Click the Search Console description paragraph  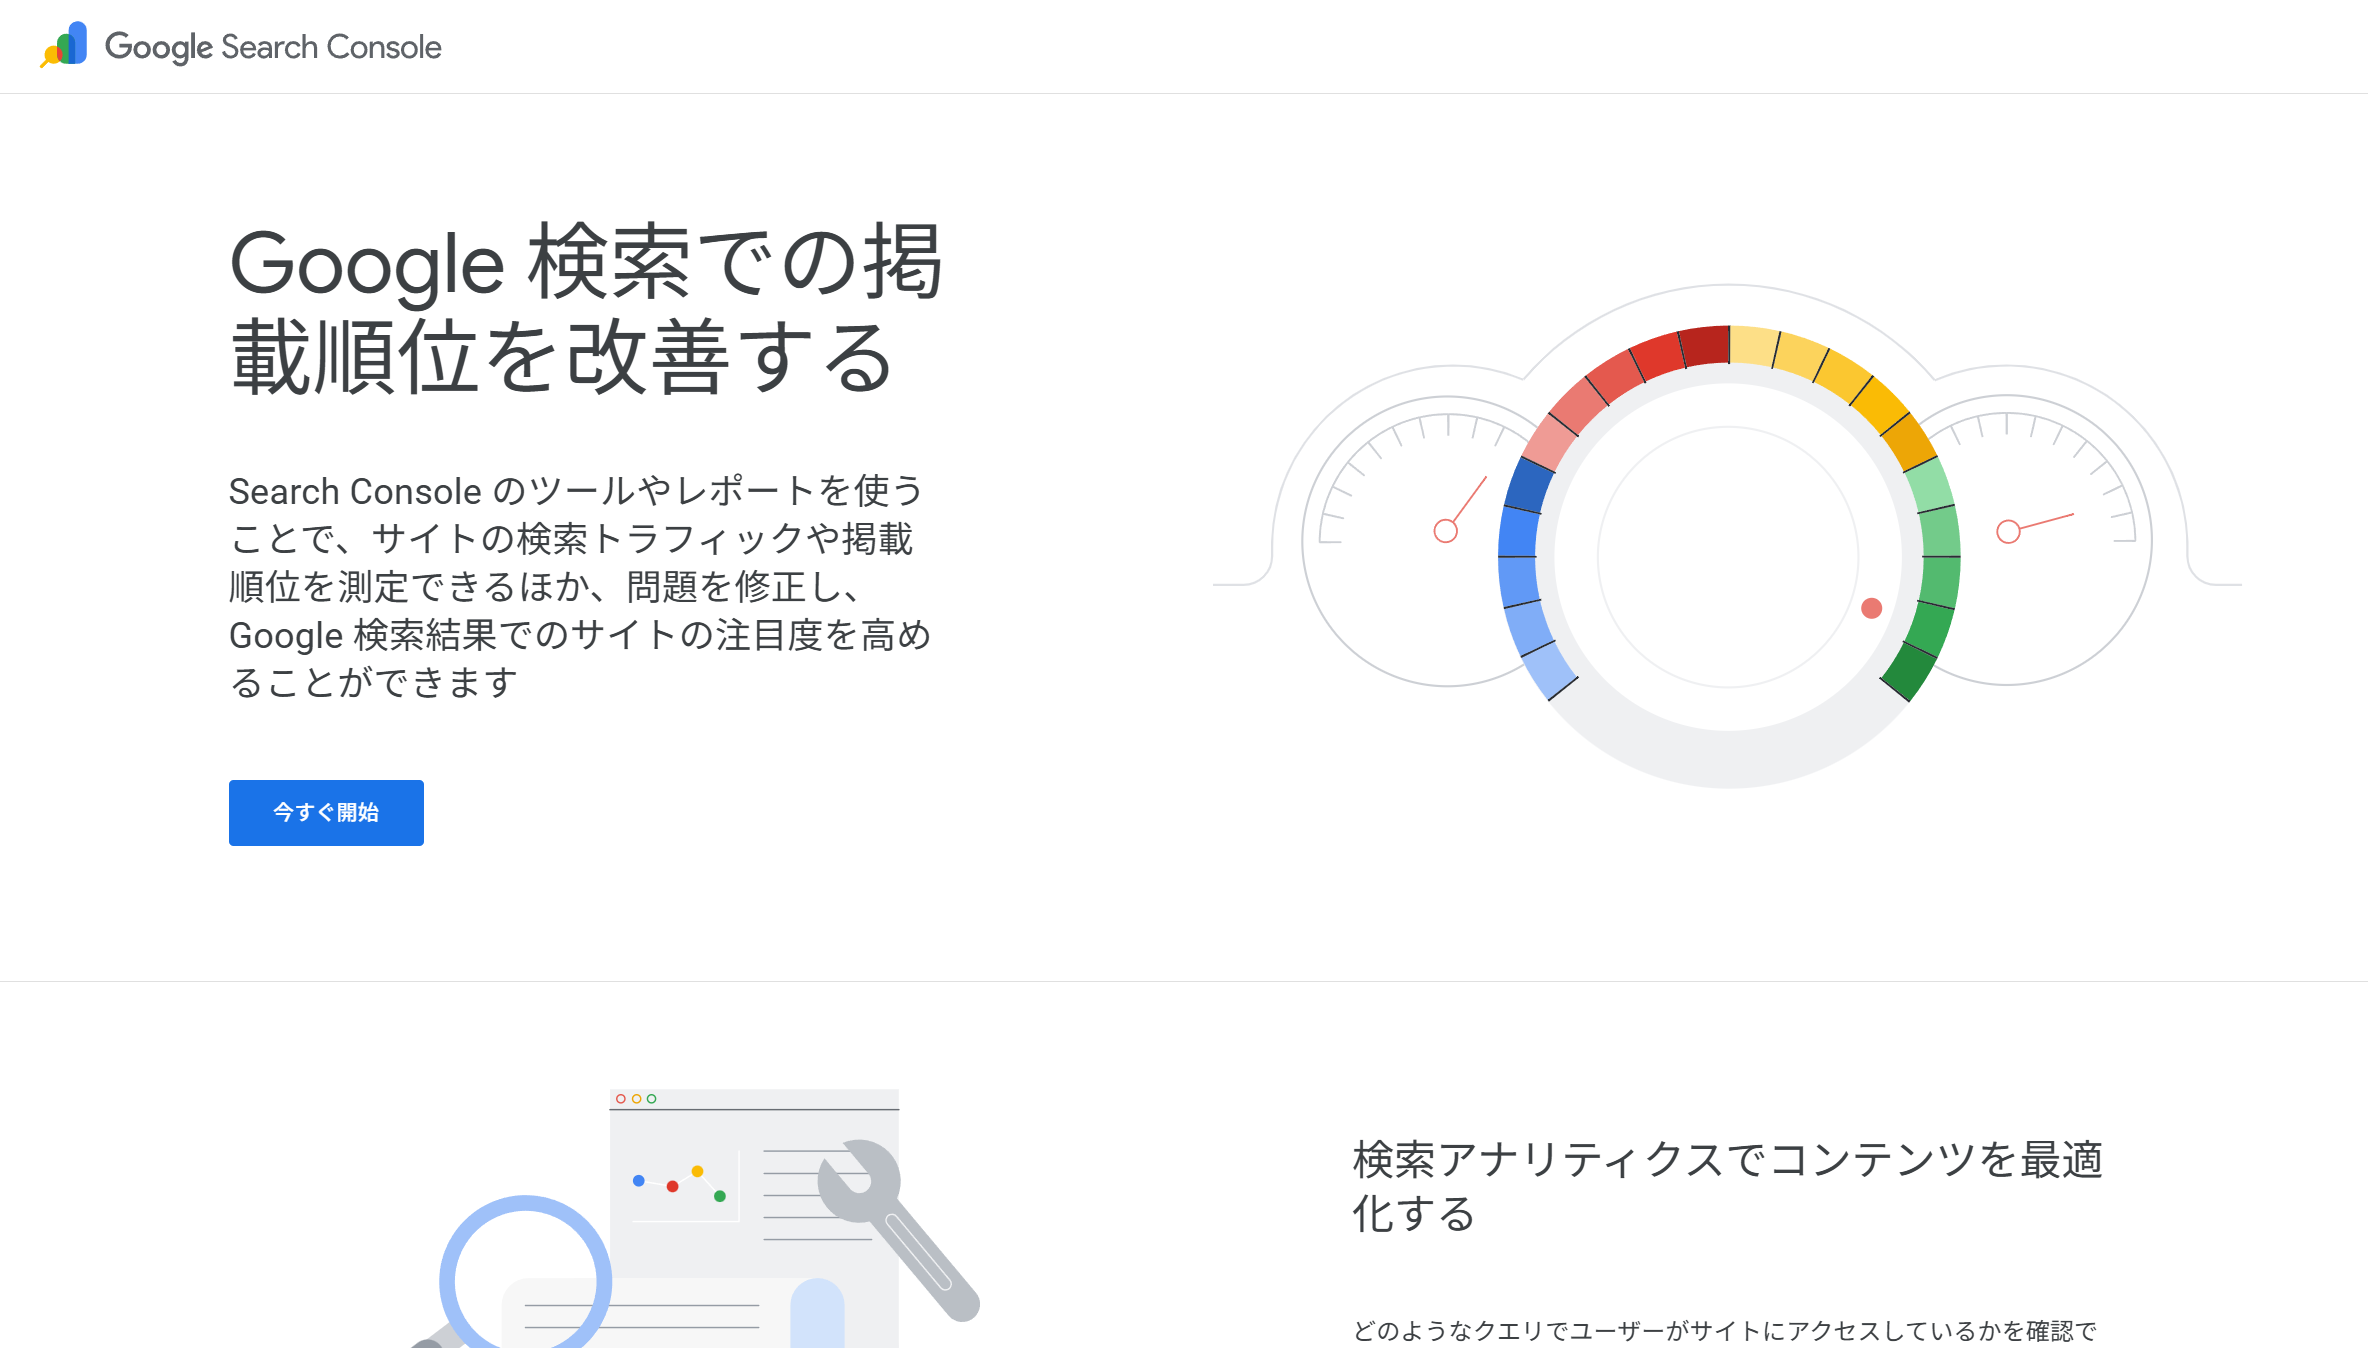tap(580, 585)
